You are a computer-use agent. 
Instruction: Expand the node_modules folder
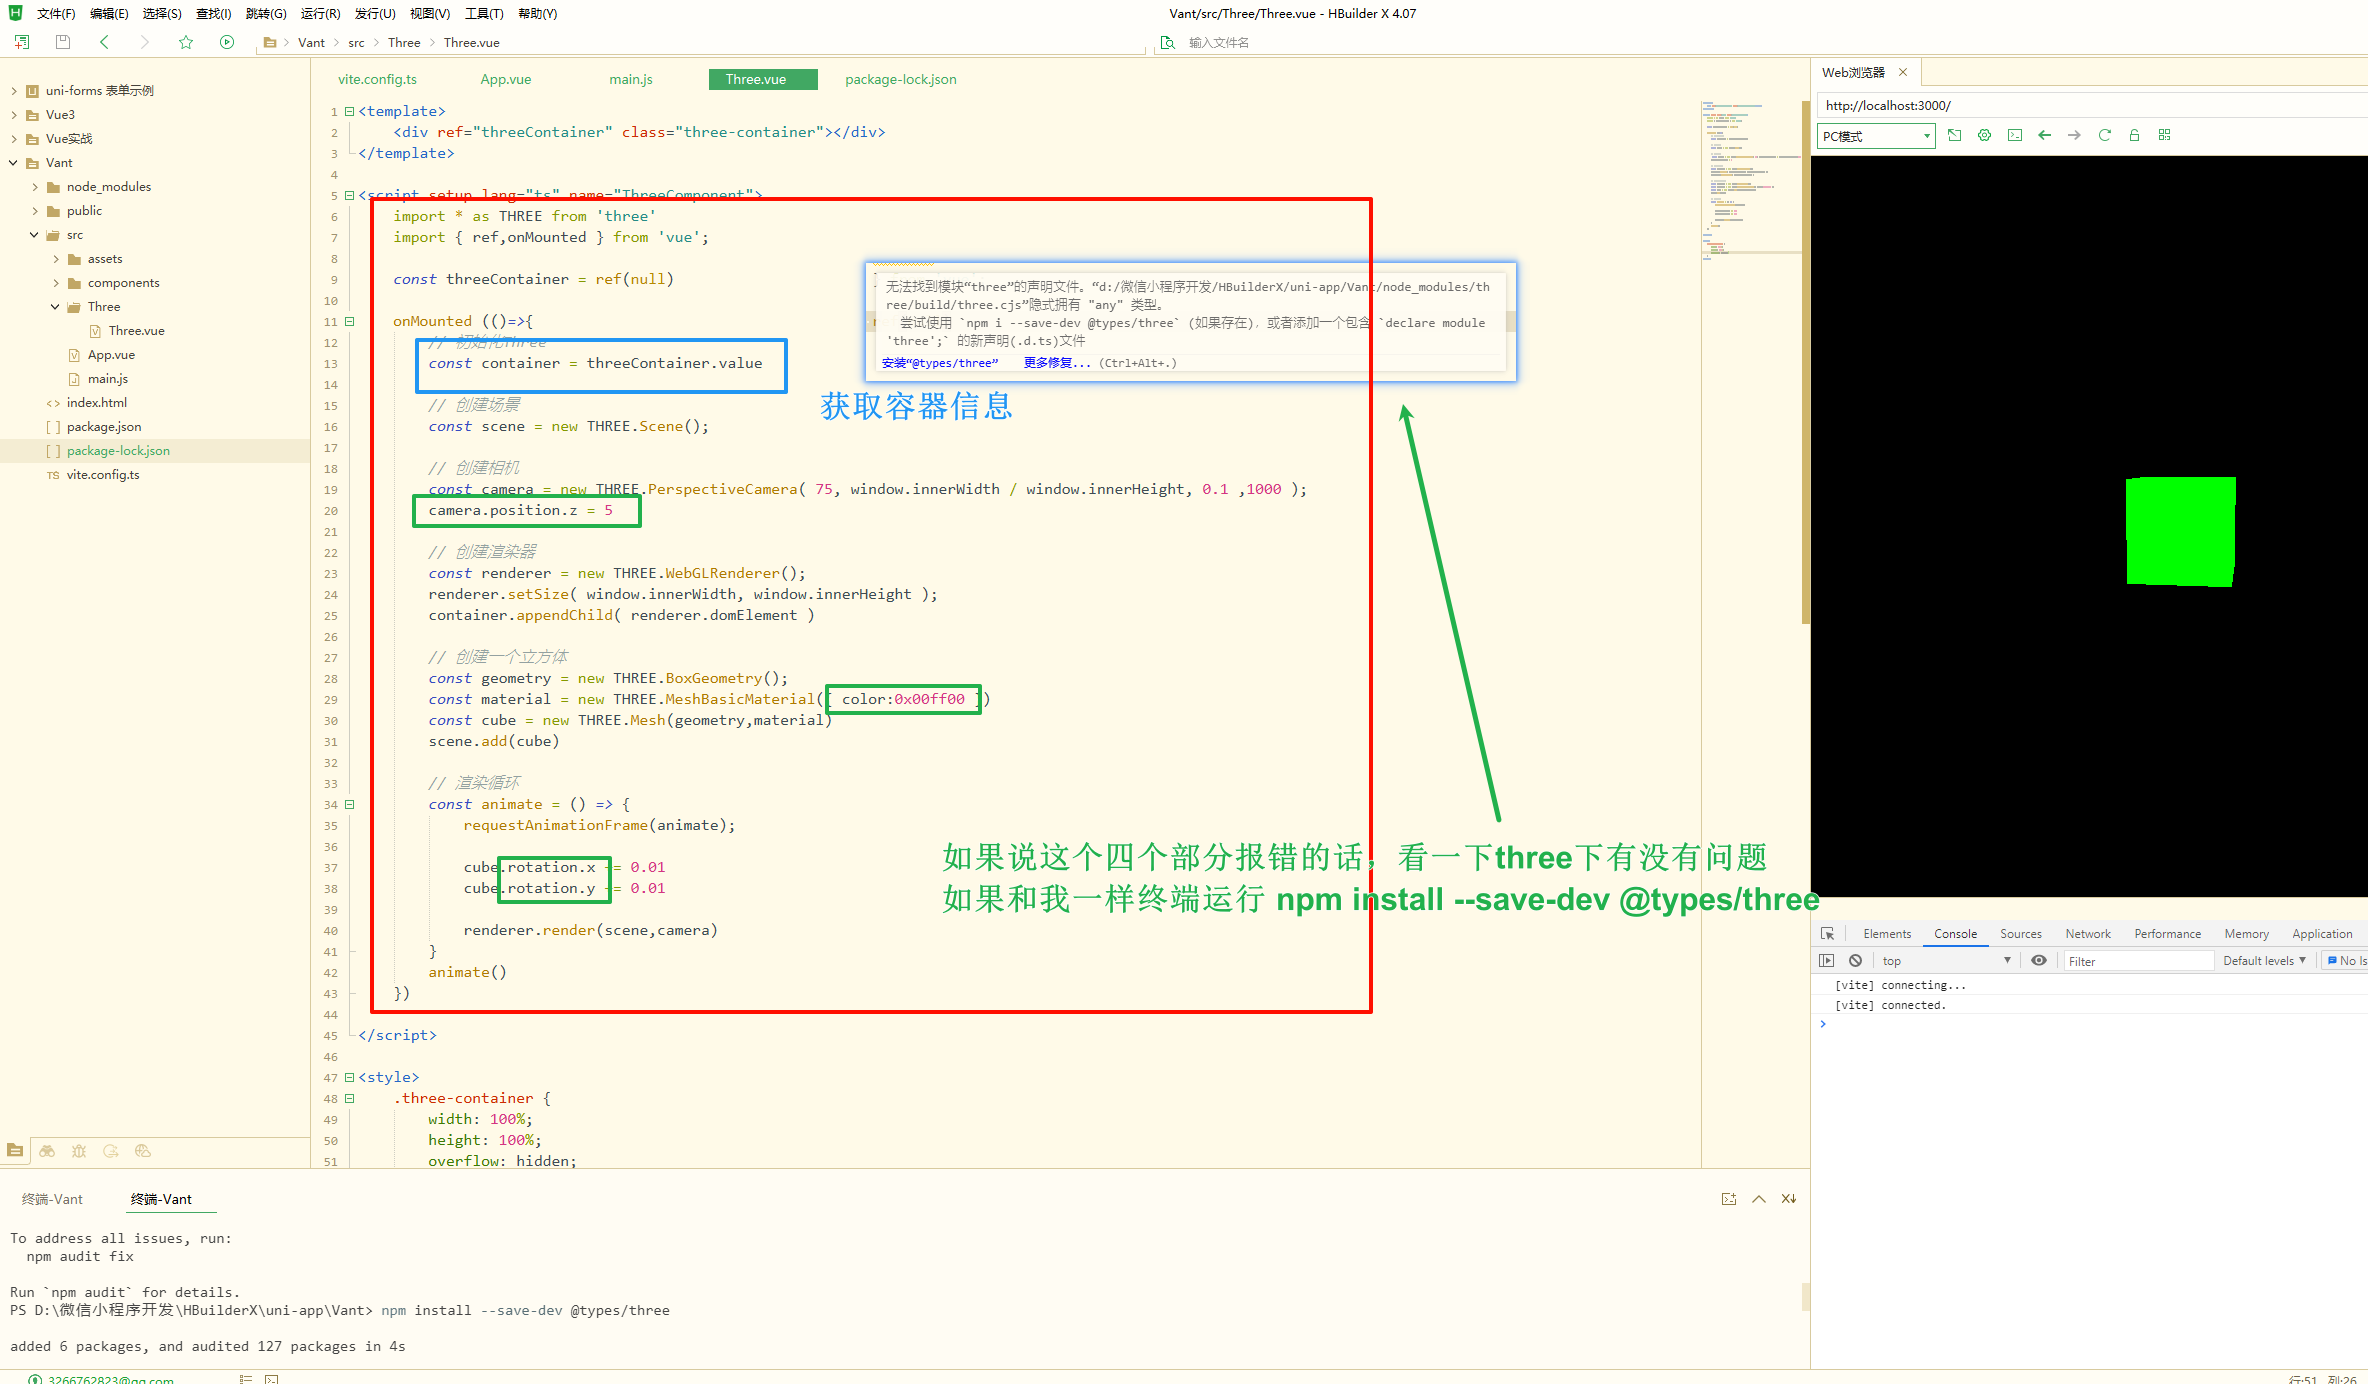36,187
